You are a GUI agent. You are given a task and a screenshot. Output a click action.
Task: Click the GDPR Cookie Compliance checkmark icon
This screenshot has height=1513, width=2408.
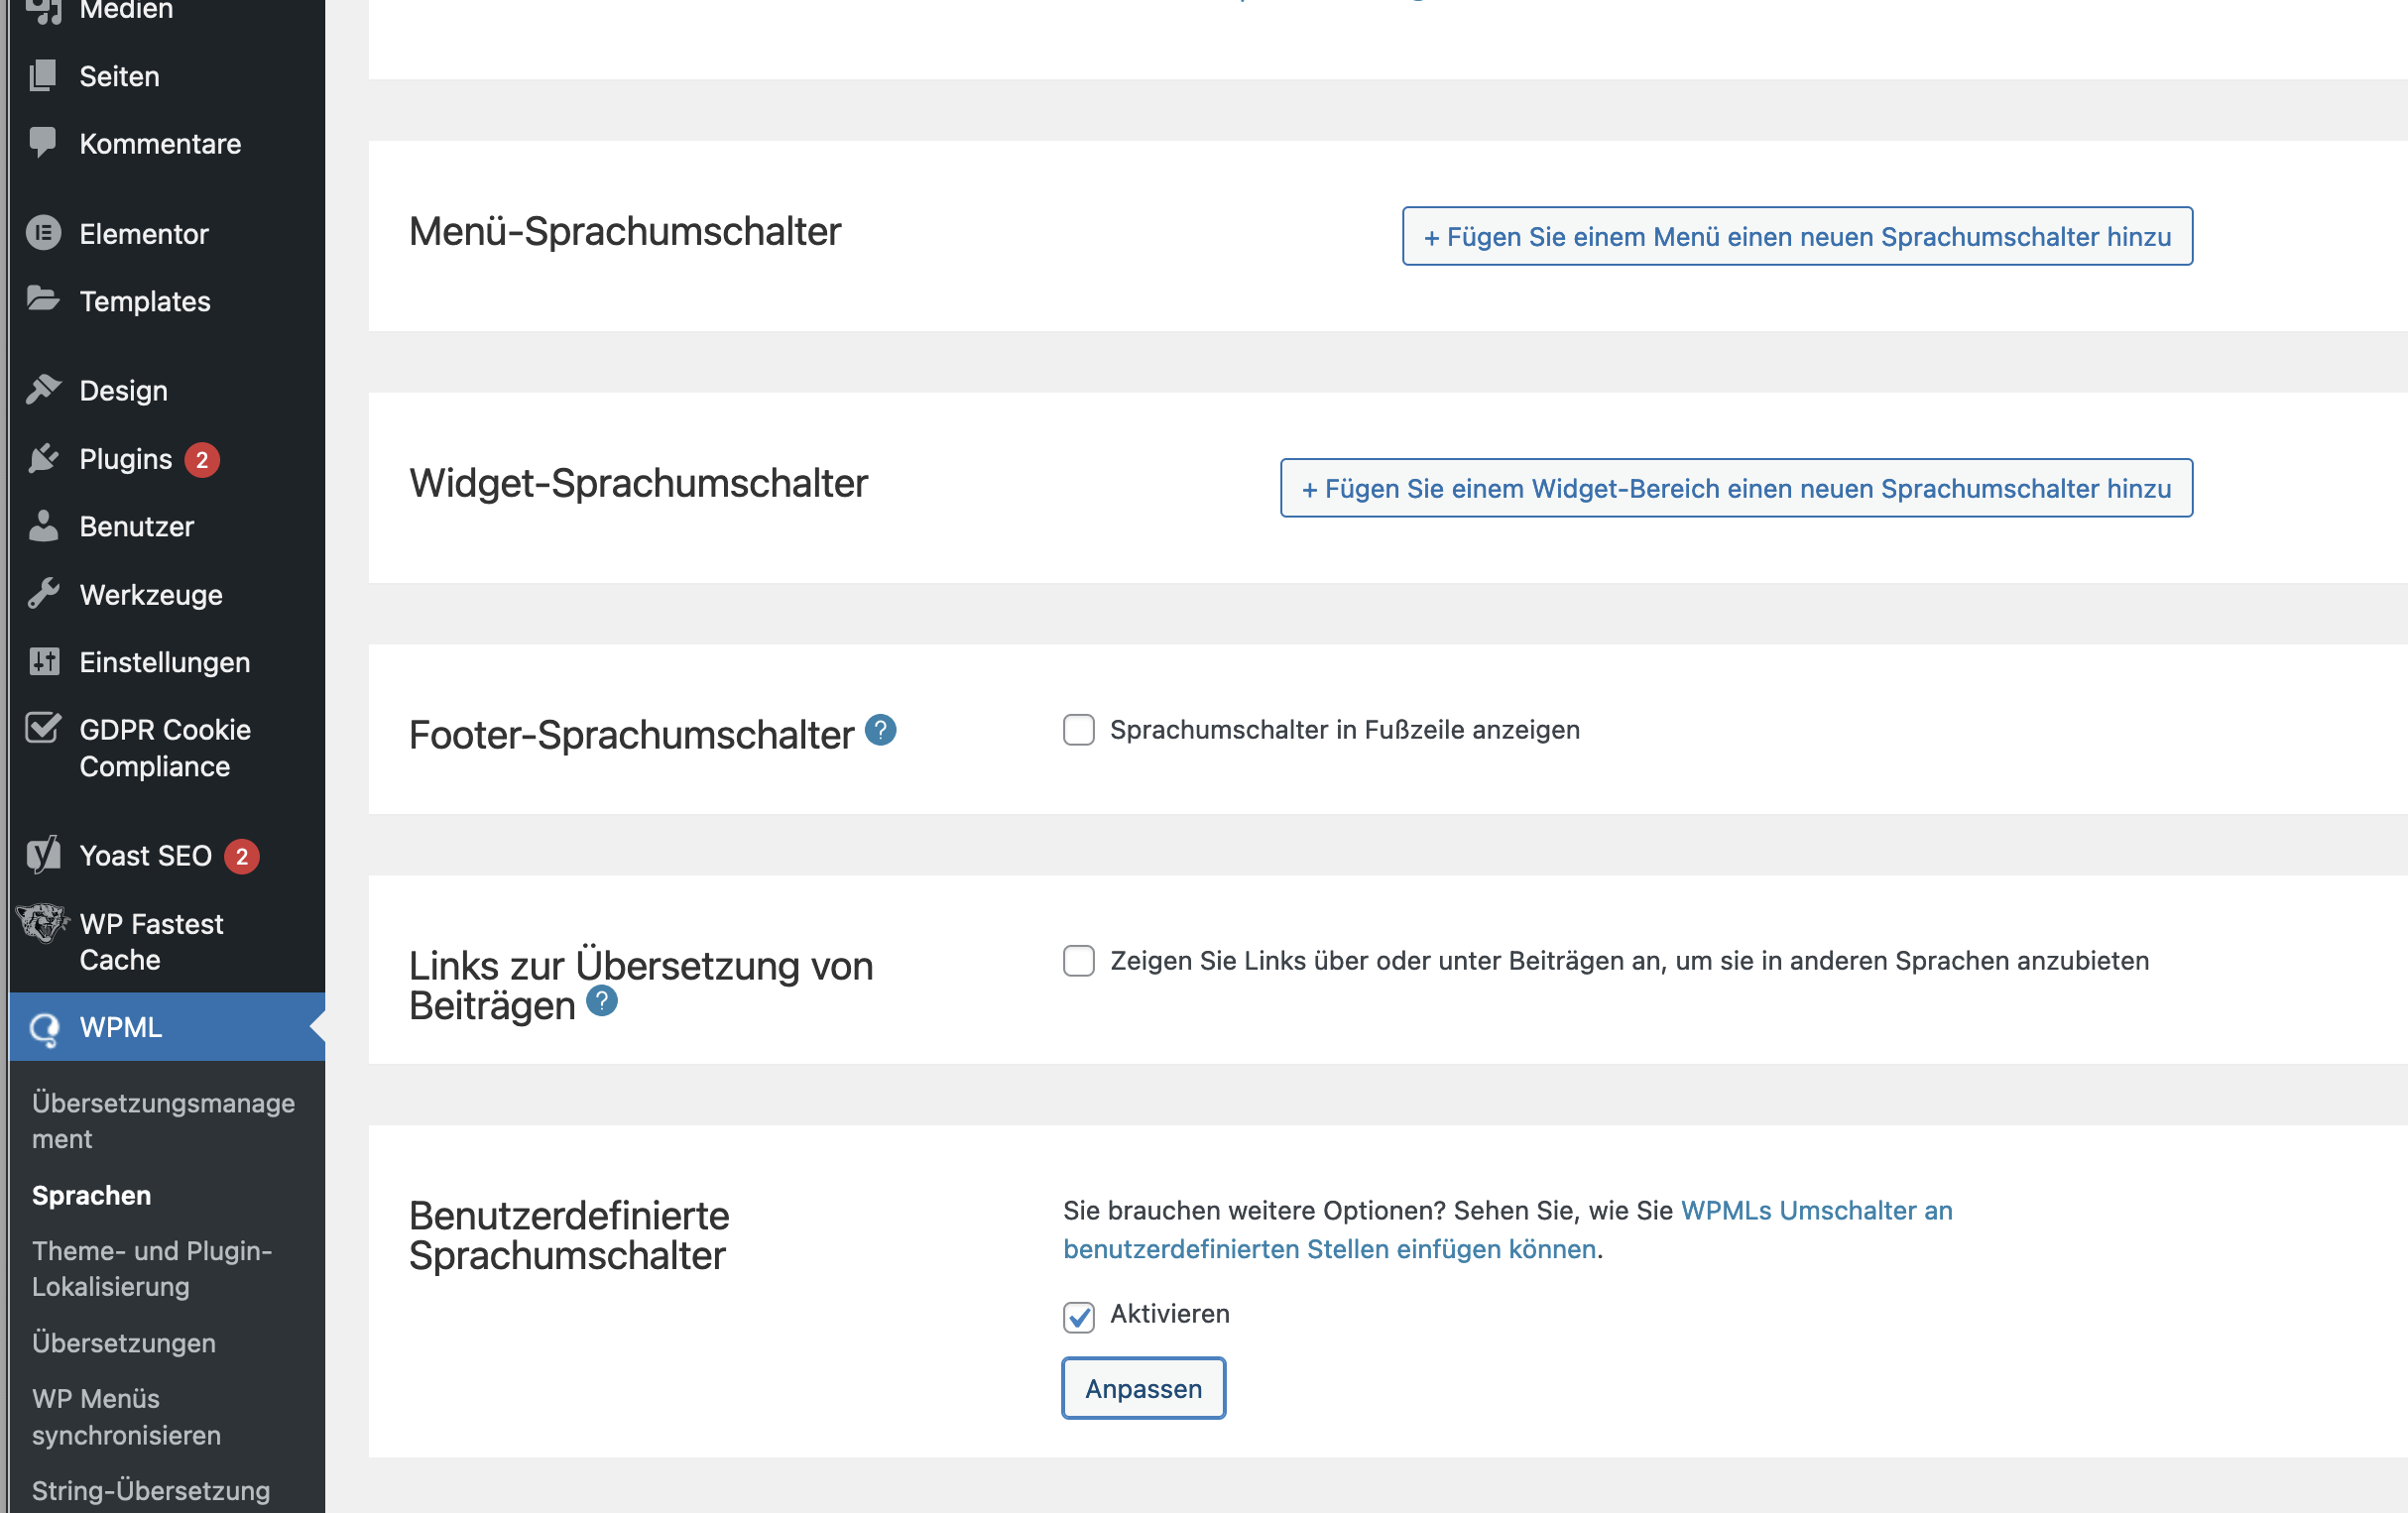click(x=43, y=729)
